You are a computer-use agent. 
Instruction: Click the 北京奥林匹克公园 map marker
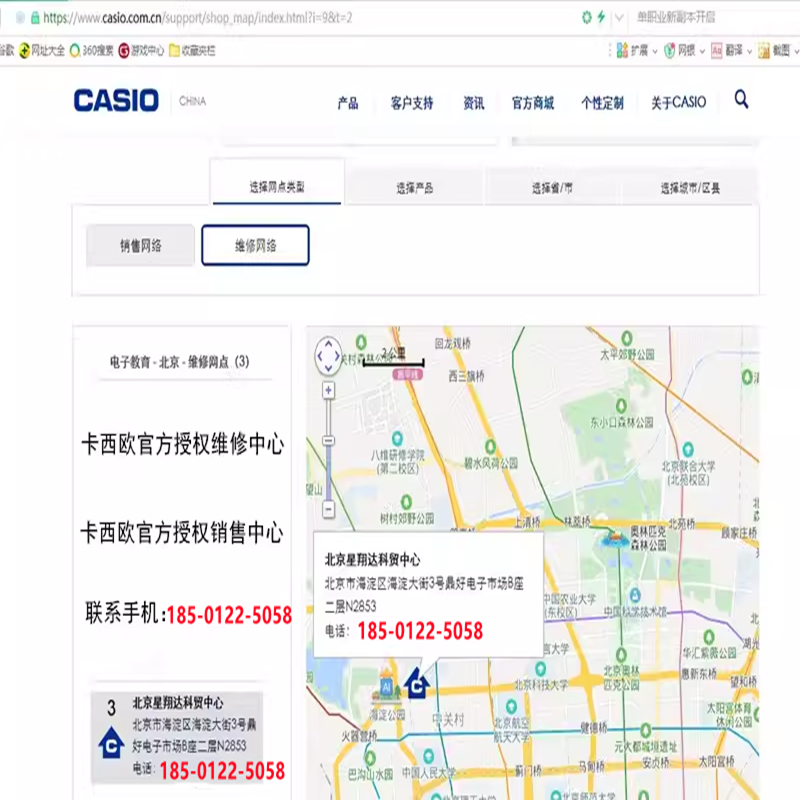[x=621, y=655]
